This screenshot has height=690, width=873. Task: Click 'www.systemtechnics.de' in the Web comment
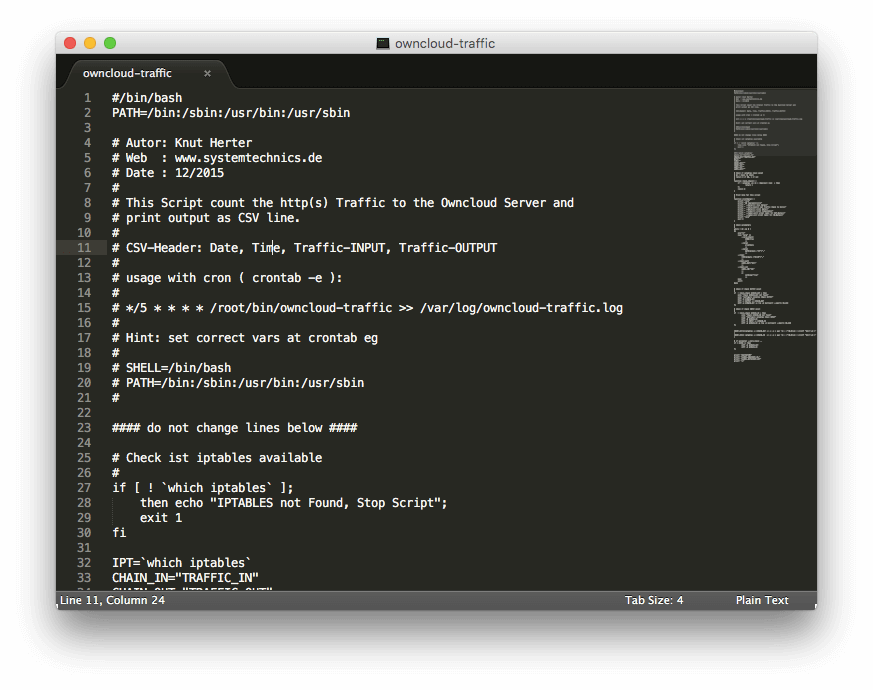[248, 158]
